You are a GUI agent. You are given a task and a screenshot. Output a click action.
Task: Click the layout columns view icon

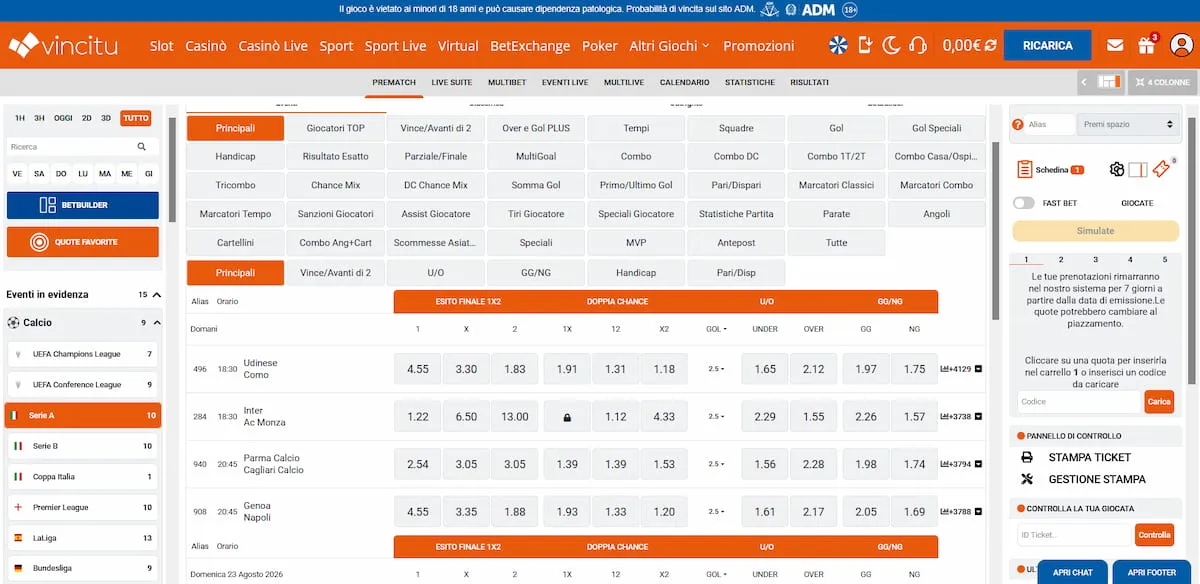(x=1107, y=82)
